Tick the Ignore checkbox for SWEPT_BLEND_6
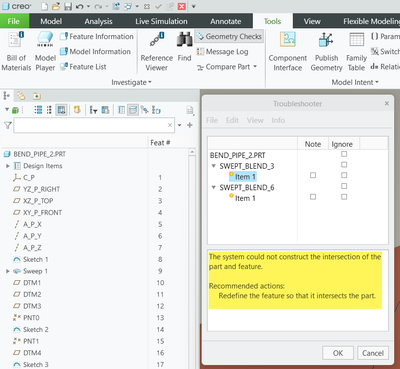The image size is (400, 369). pos(344,186)
